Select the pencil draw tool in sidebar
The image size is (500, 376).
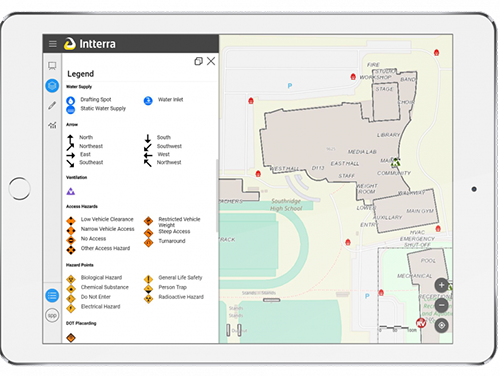coord(52,106)
